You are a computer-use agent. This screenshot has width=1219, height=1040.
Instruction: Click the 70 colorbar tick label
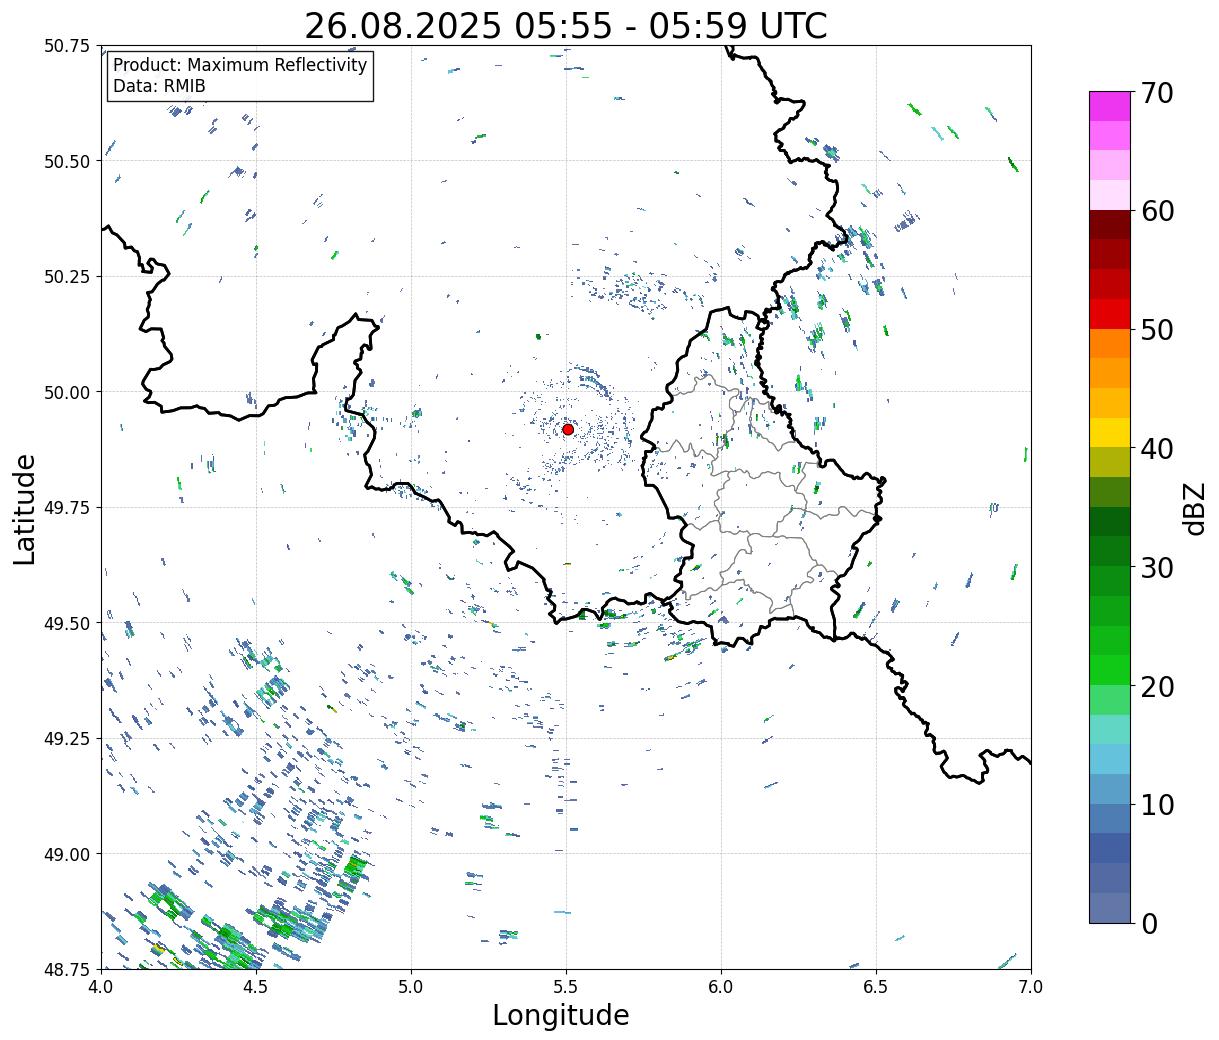tap(1157, 93)
